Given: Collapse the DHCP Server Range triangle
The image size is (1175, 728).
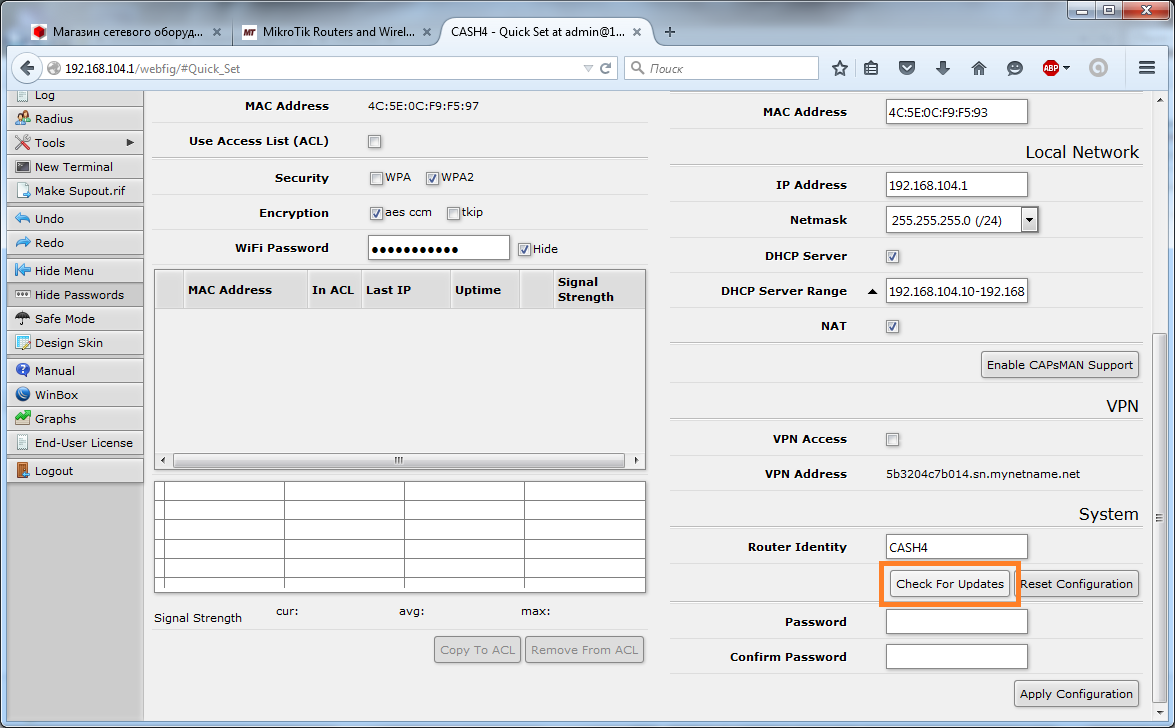Looking at the screenshot, I should click(872, 292).
